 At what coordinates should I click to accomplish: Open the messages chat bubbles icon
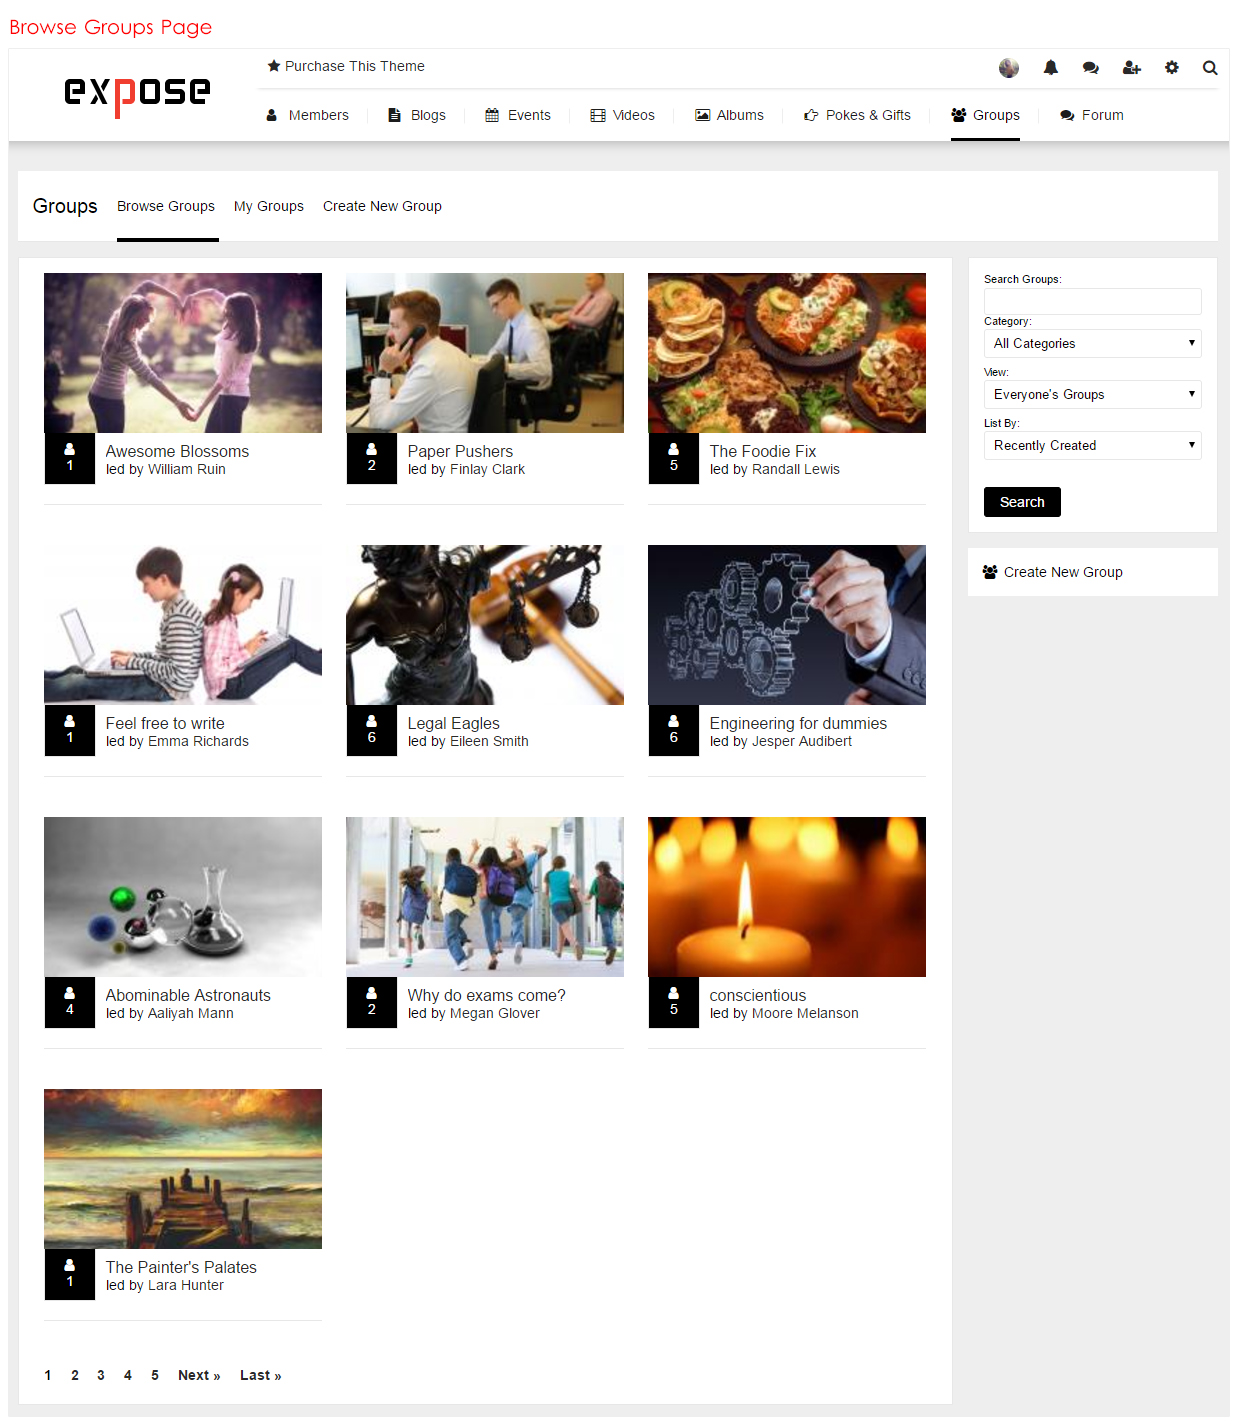[x=1090, y=68]
